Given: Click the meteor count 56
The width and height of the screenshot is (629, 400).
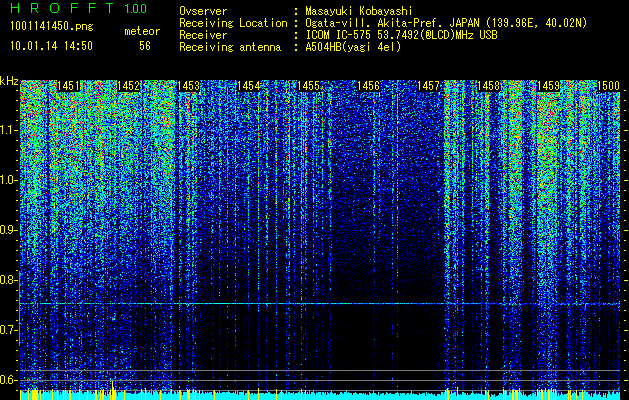Looking at the screenshot, I should pyautogui.click(x=145, y=46).
